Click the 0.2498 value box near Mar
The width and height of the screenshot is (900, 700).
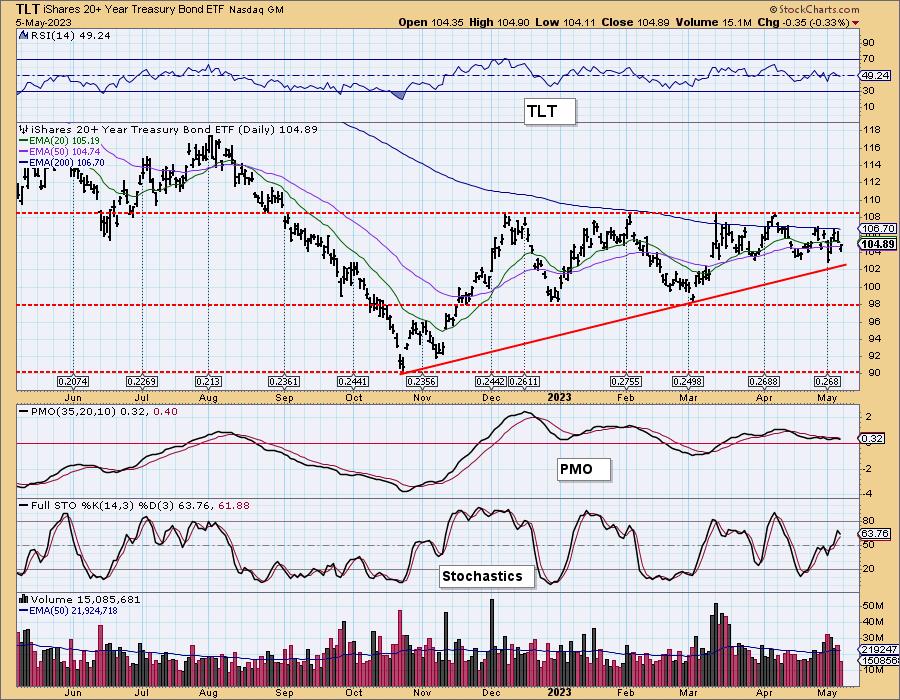[x=688, y=382]
